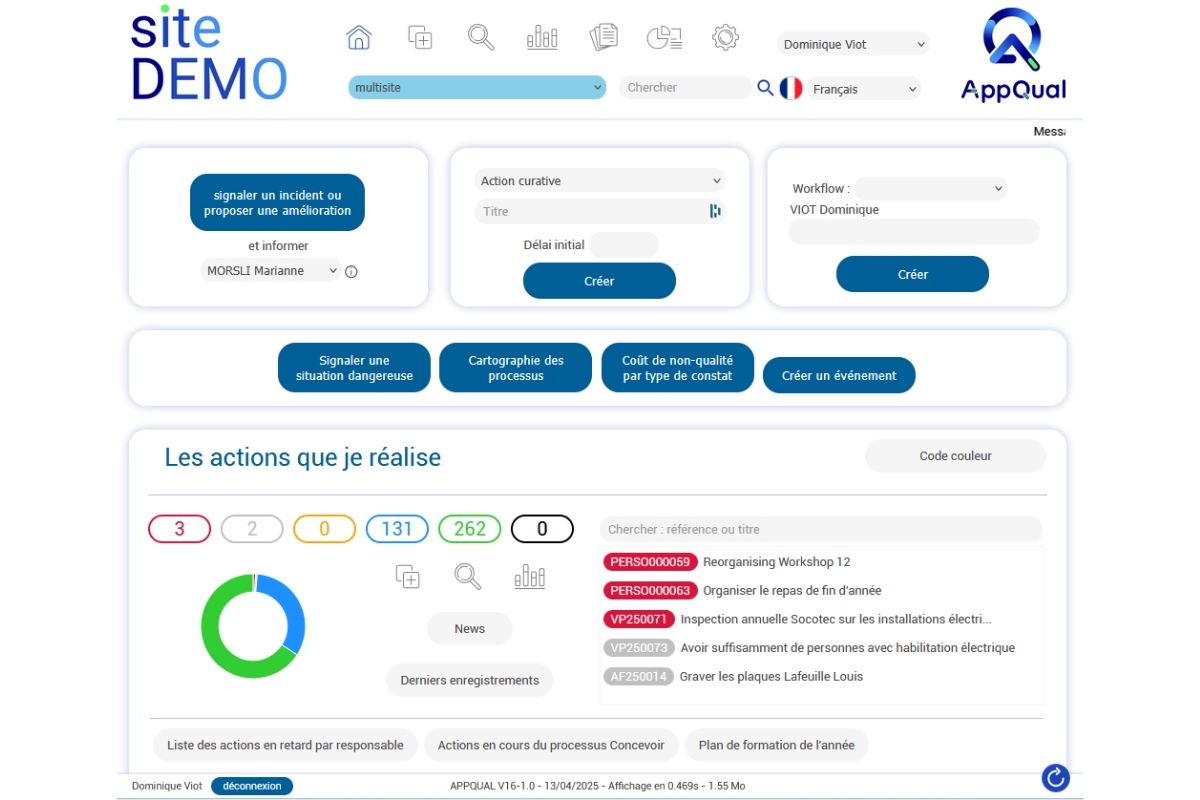Filter actions by red counter showing 3
Viewport: 1200px width, 800px height.
point(180,529)
